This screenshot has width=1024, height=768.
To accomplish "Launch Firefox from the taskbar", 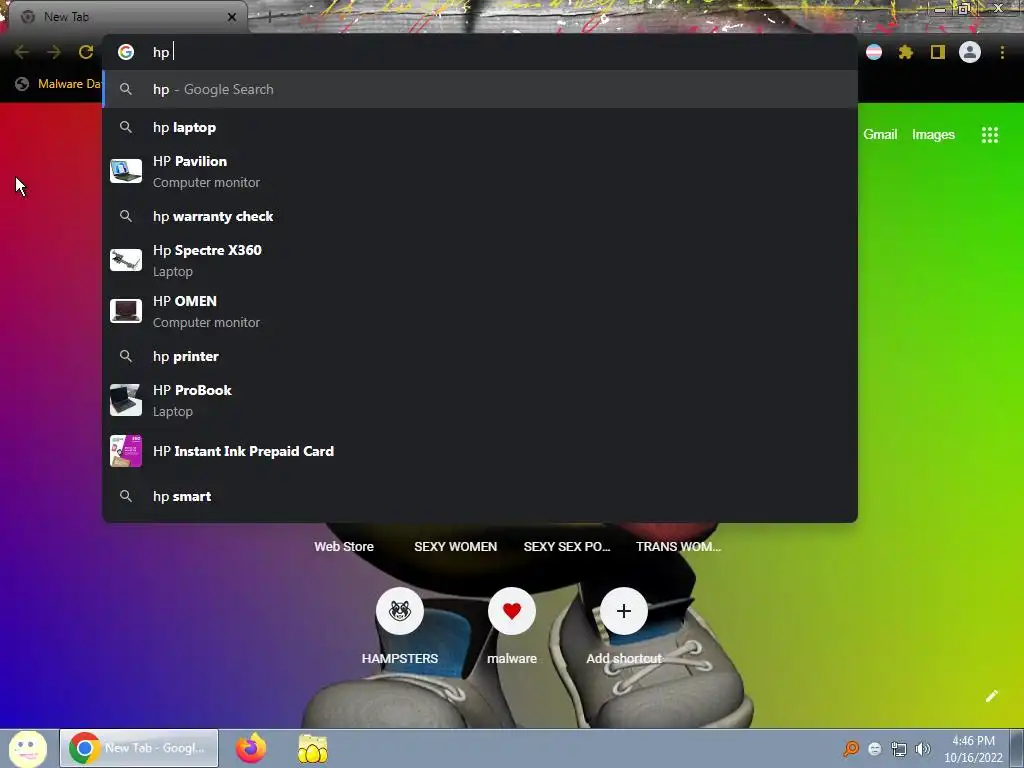I will [x=251, y=748].
